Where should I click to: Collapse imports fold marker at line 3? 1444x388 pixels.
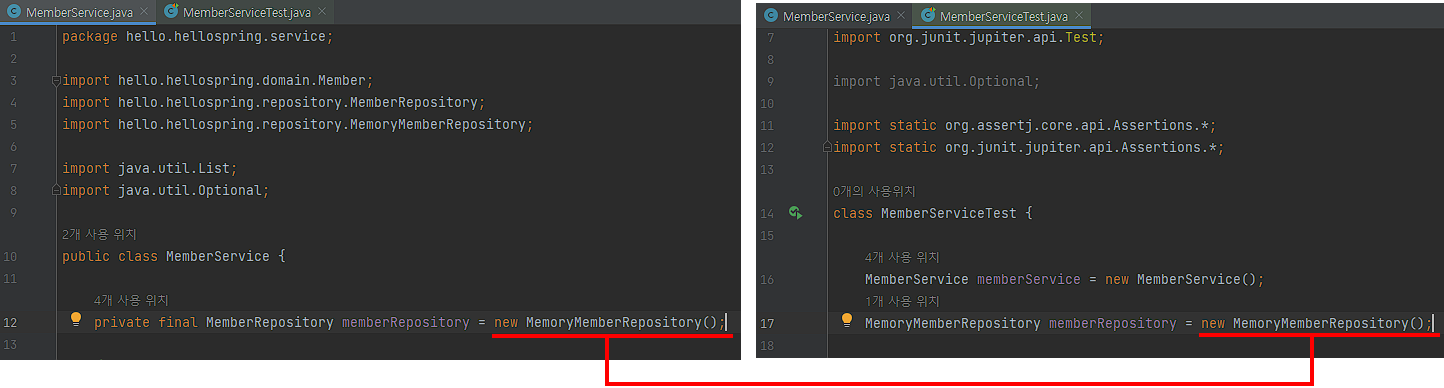[x=57, y=81]
